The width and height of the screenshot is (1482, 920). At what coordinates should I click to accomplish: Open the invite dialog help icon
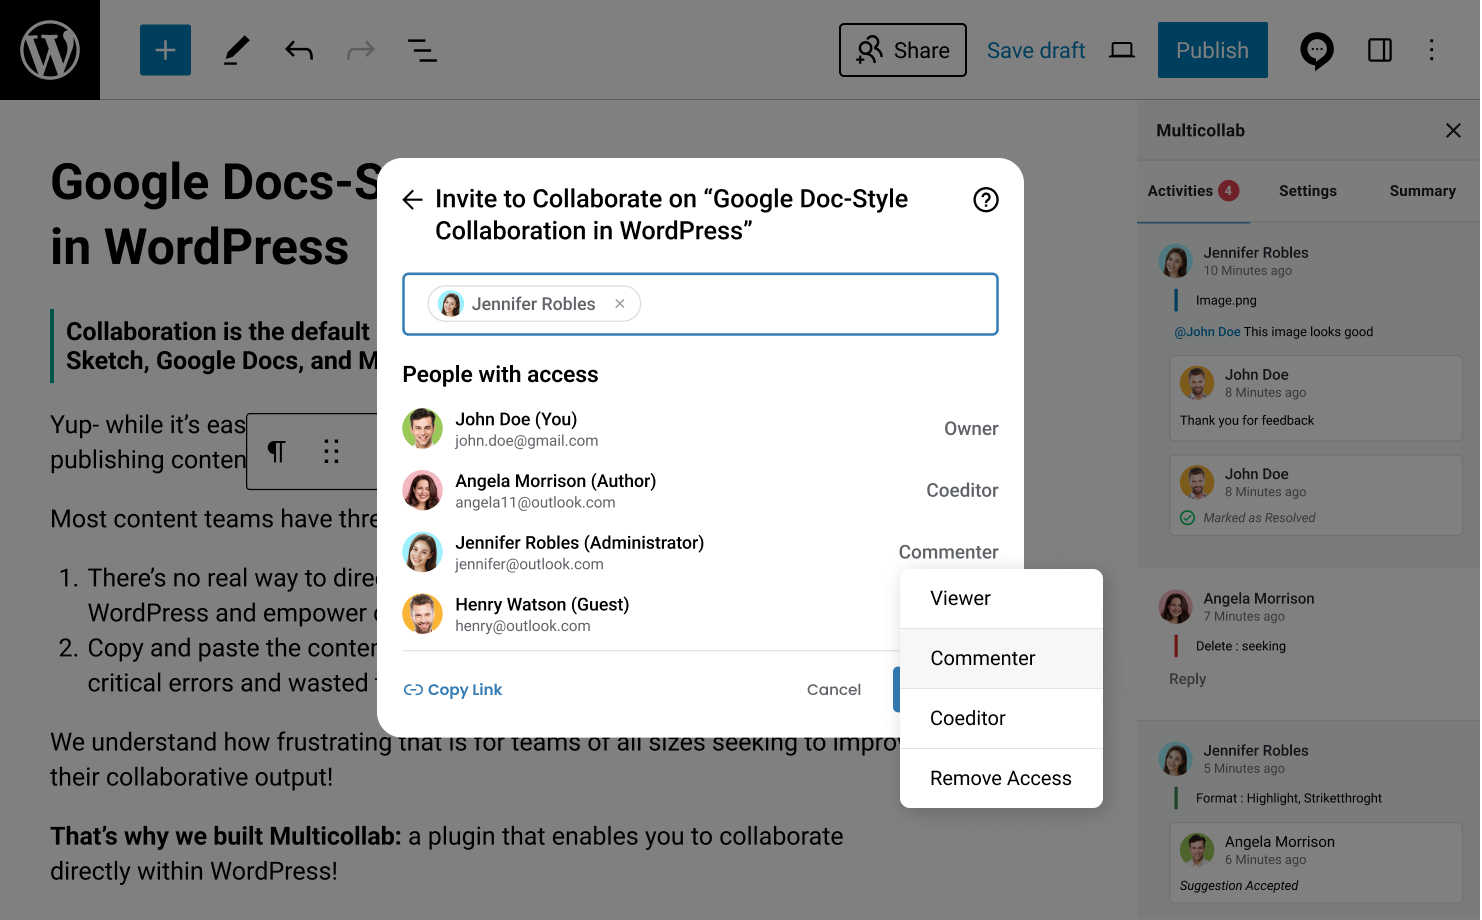click(x=986, y=200)
